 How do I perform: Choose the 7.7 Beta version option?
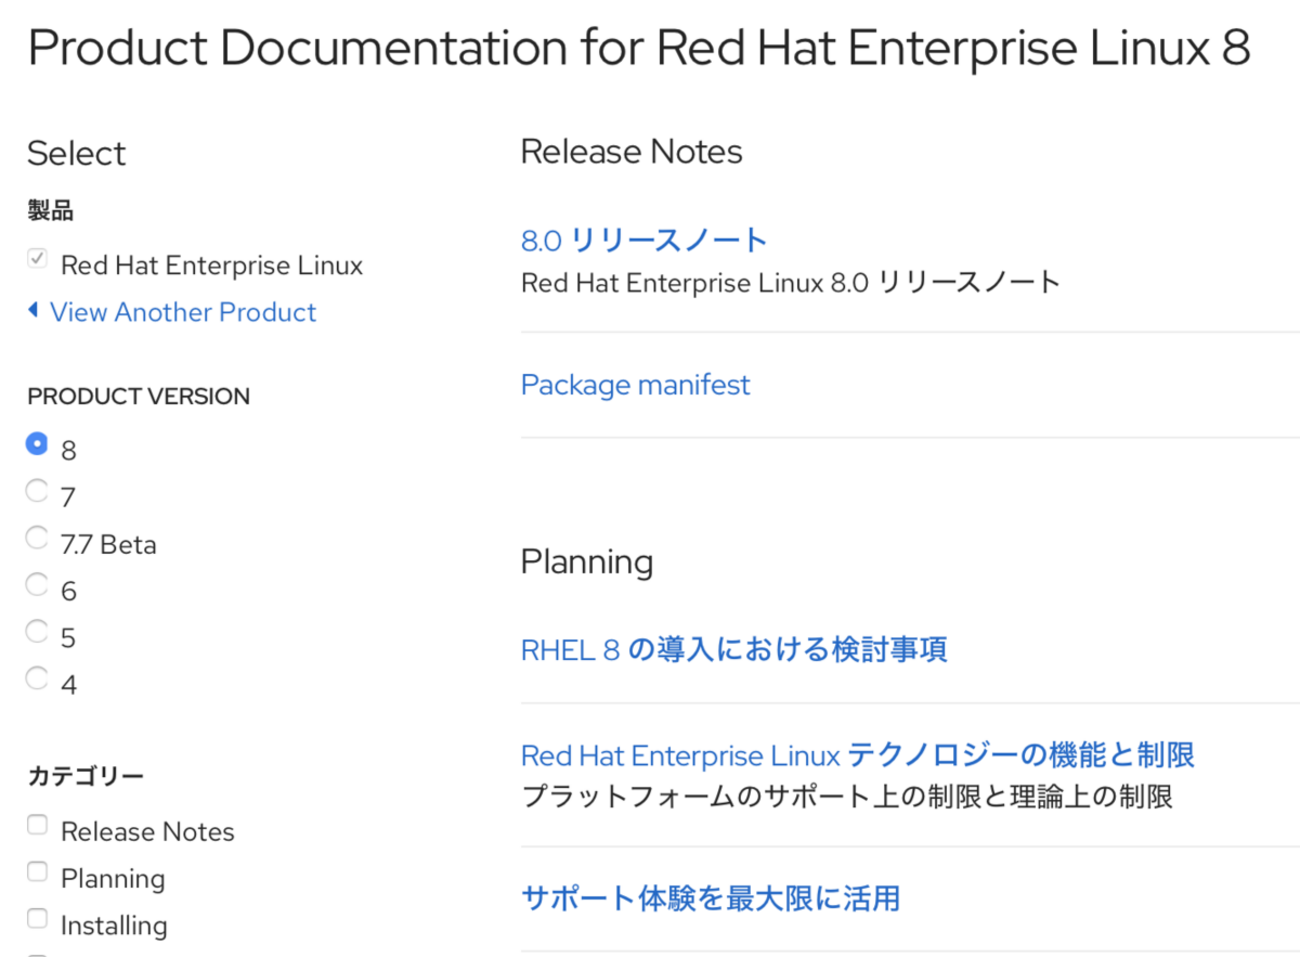click(x=37, y=537)
